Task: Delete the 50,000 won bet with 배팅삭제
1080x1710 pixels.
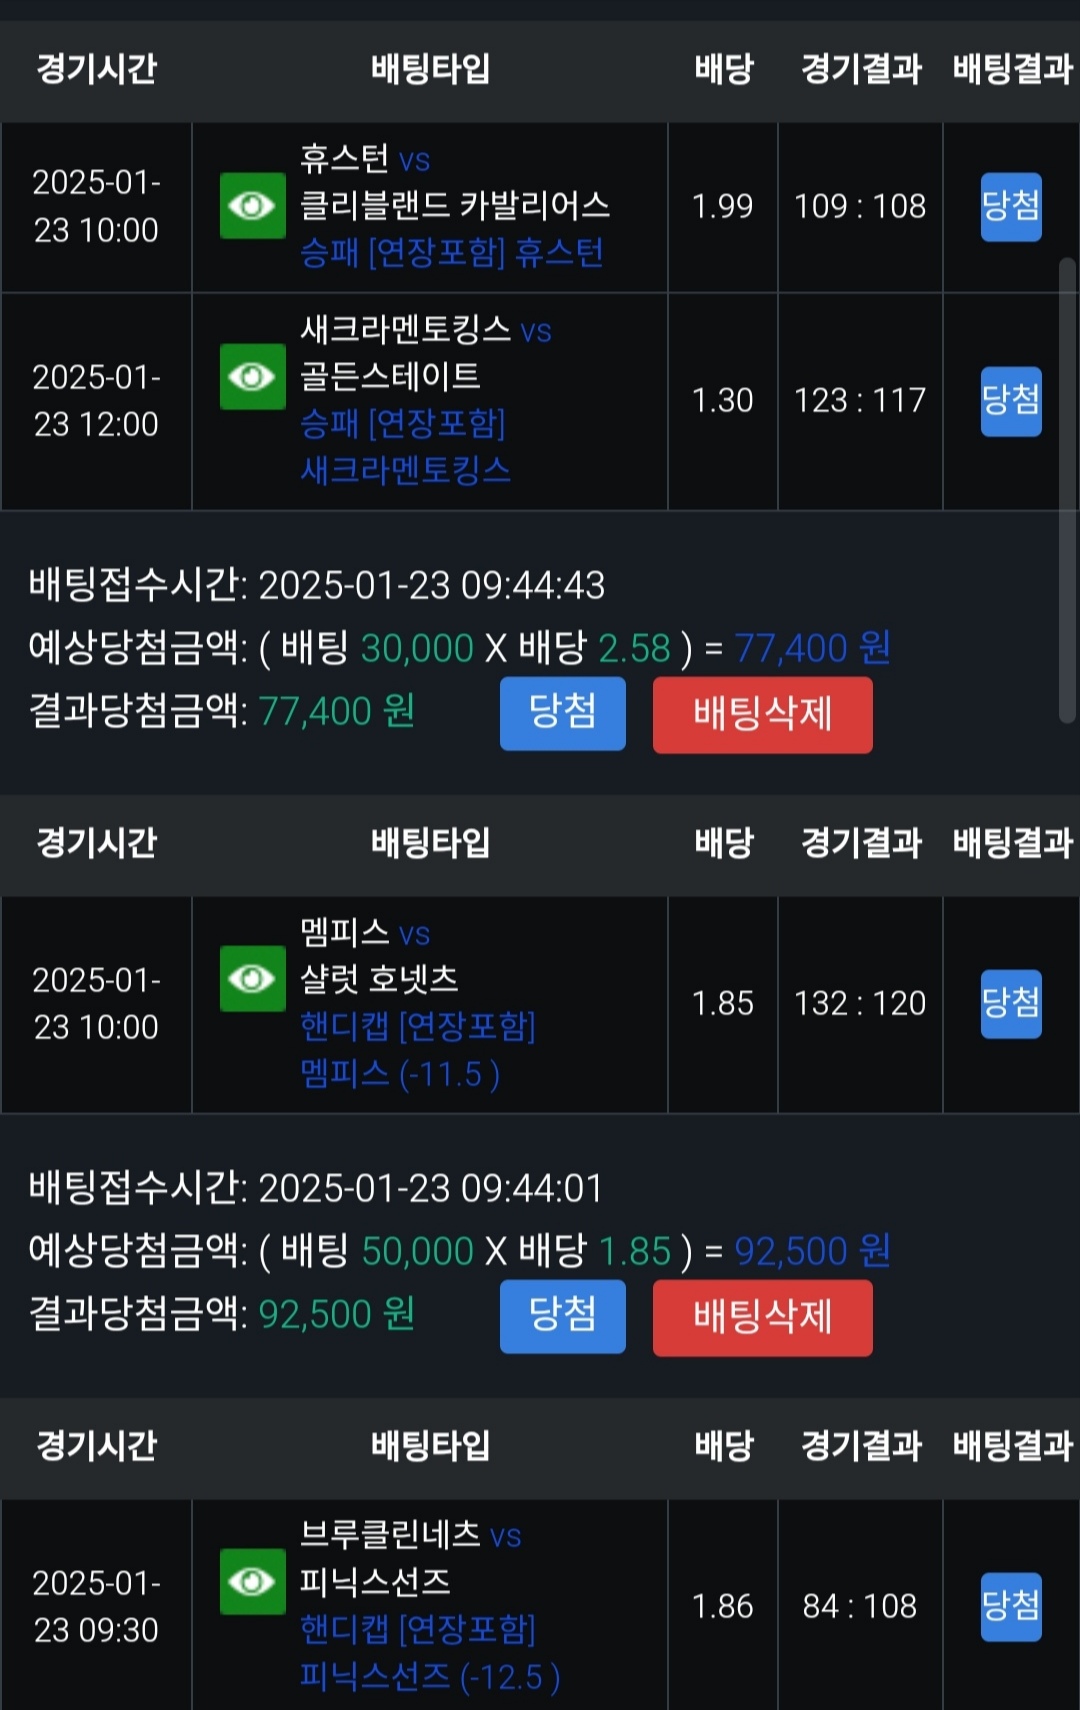Action: point(762,1317)
